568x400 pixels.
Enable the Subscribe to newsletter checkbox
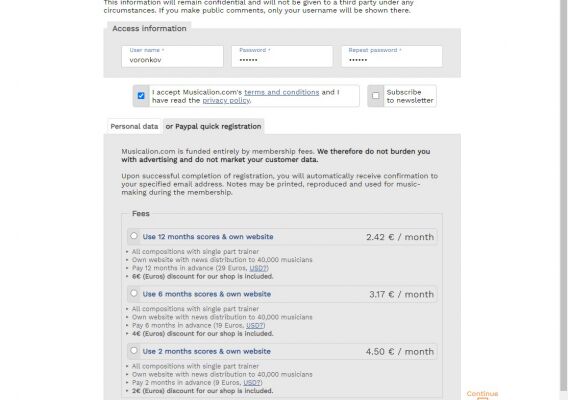[x=376, y=96]
